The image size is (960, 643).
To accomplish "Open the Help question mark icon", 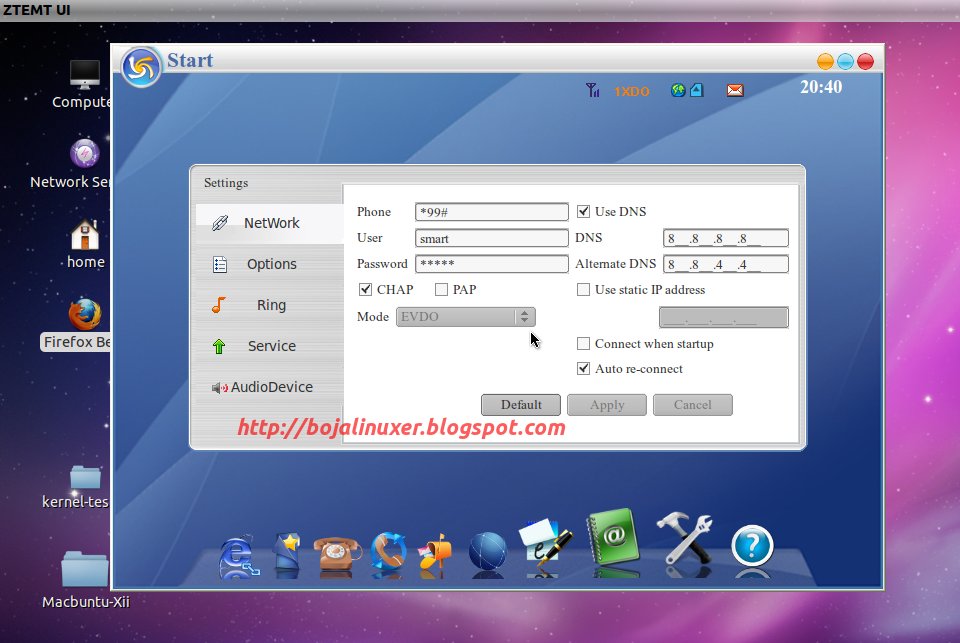I will [753, 545].
